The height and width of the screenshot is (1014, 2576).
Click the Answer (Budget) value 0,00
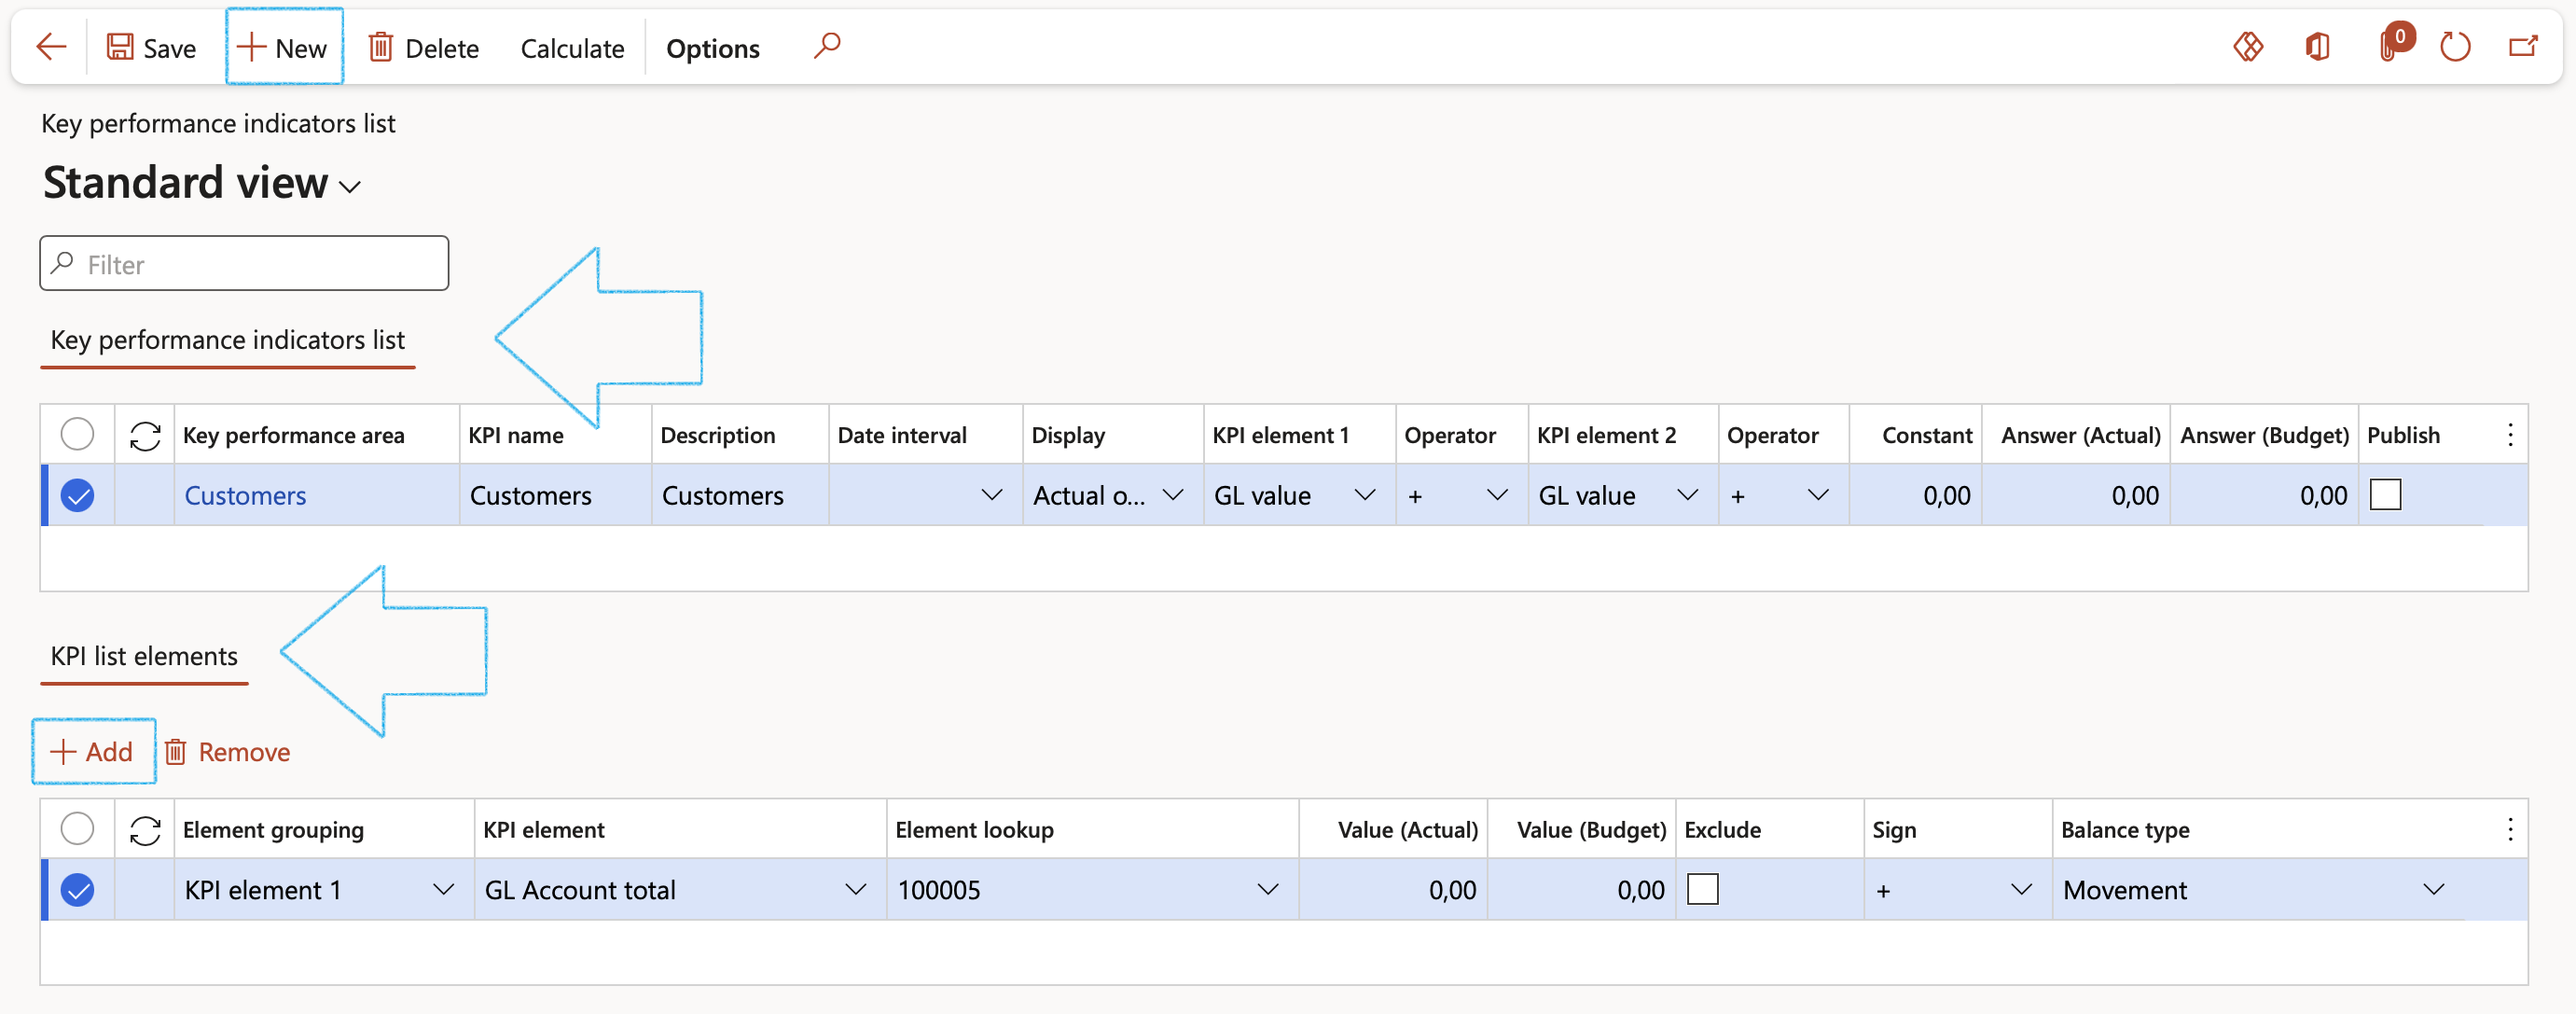(2264, 495)
